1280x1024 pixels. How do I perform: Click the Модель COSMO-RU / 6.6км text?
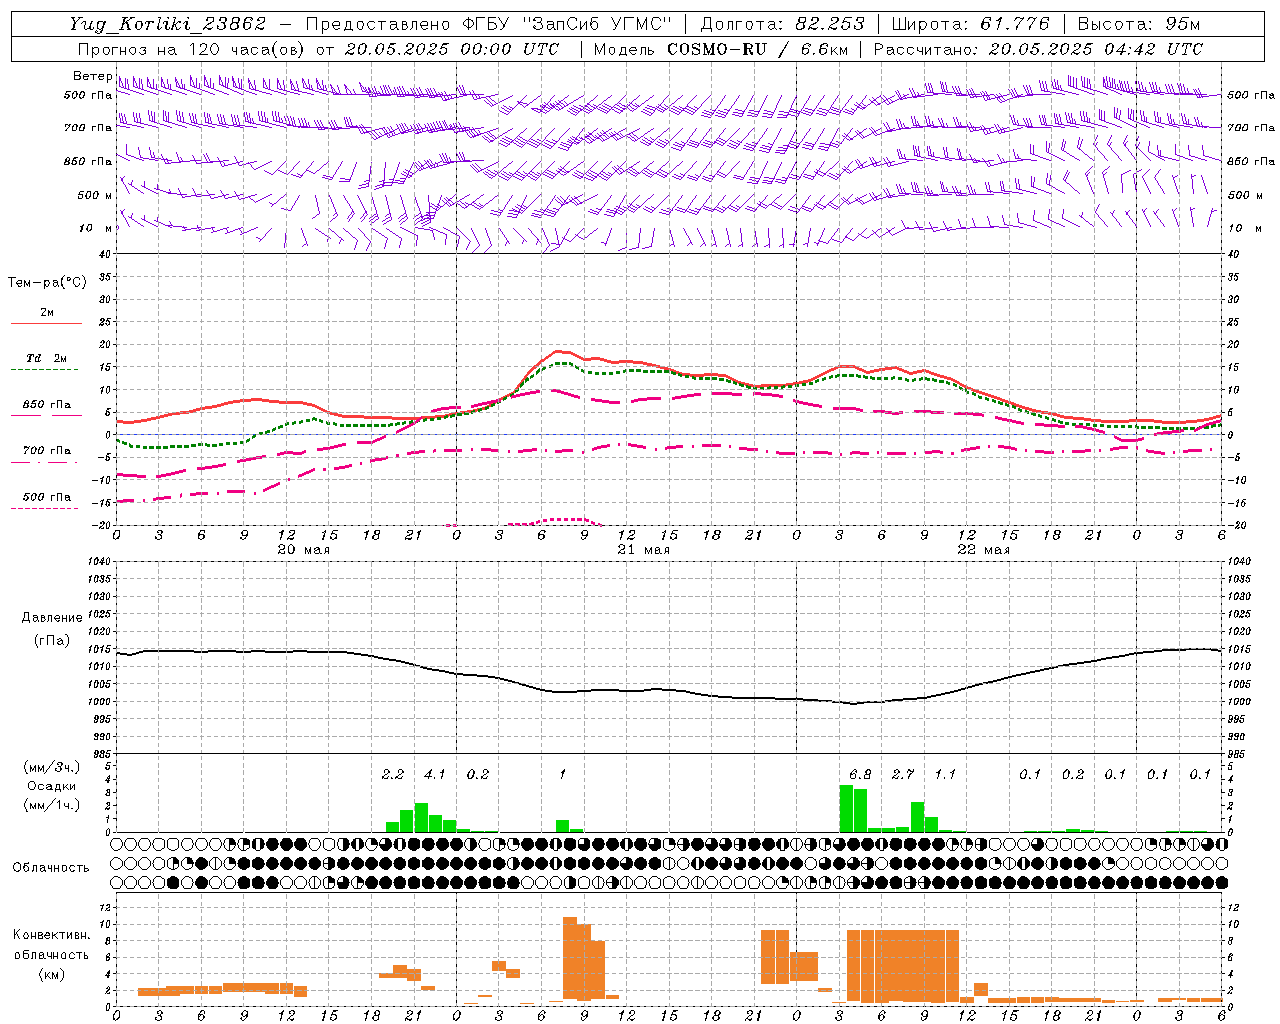721,49
